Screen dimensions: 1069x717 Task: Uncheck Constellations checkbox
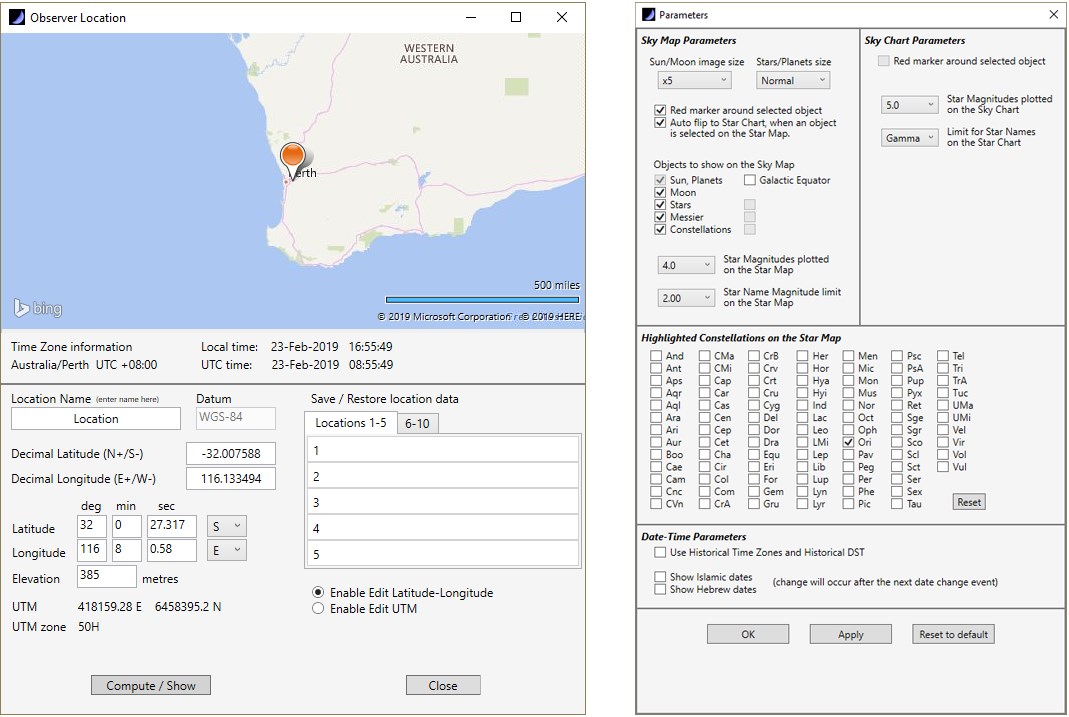click(660, 229)
